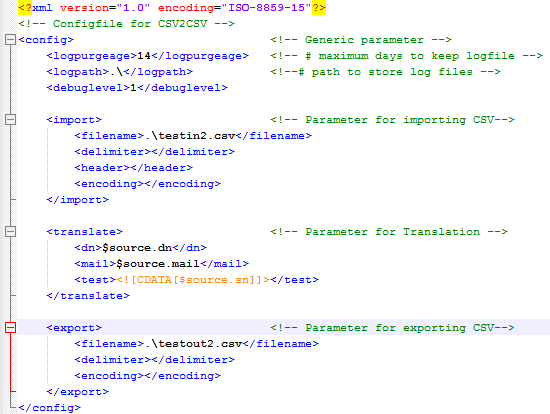Viewport: 550px width, 414px height.
Task: Click the ISO-8859-15 encoding attribute
Action: point(266,8)
